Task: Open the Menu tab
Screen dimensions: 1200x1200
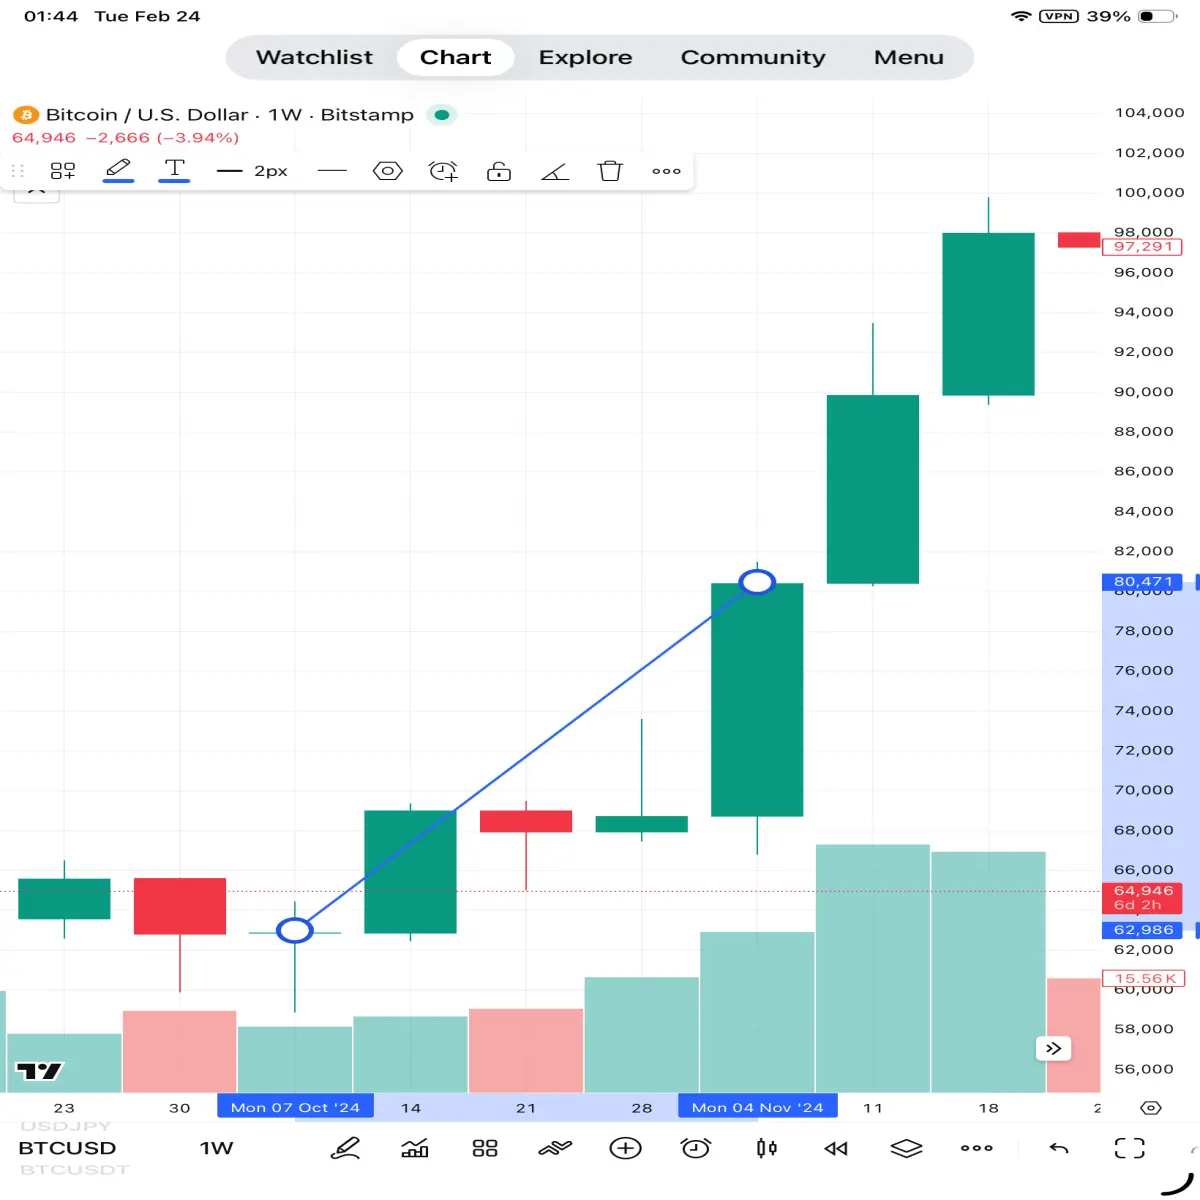Action: pyautogui.click(x=909, y=57)
